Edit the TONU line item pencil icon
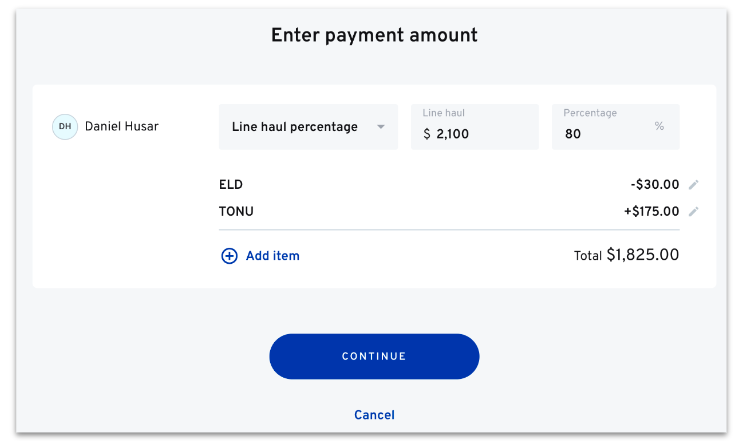 click(694, 212)
